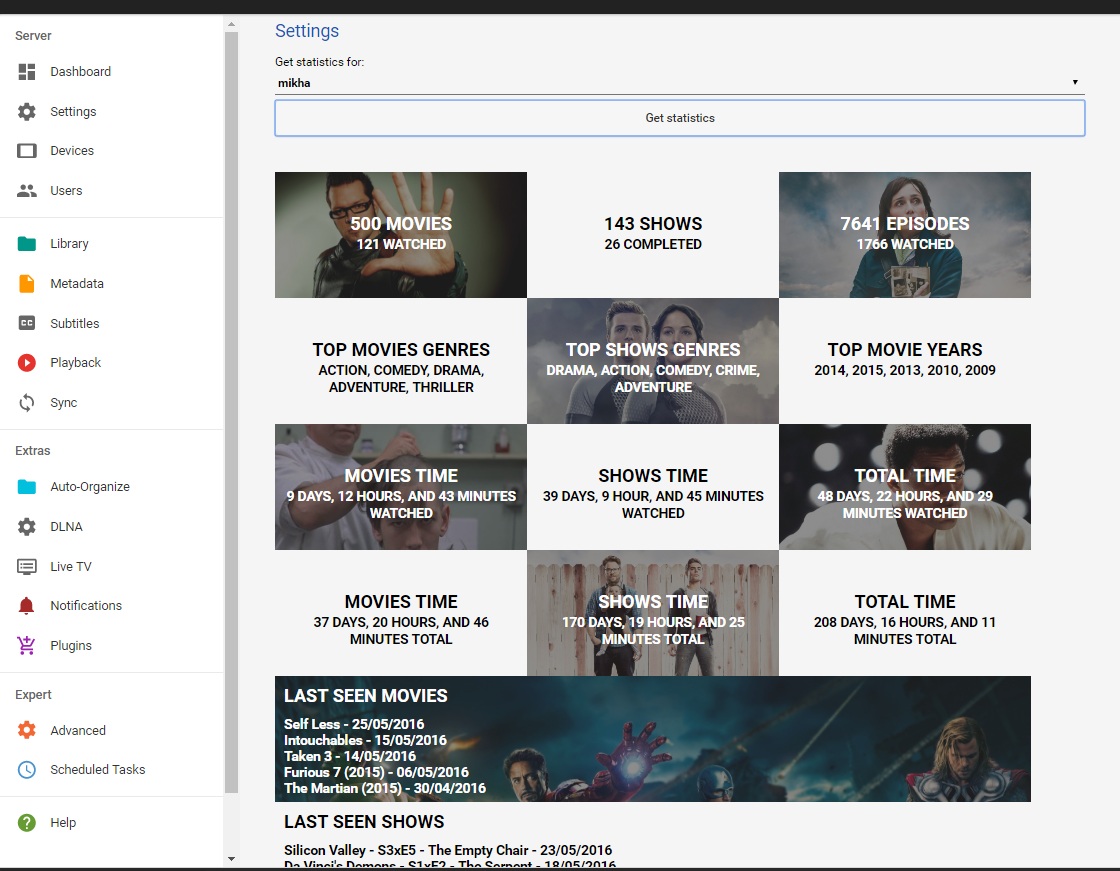
Task: Select the Library menu label
Action: pyautogui.click(x=69, y=244)
